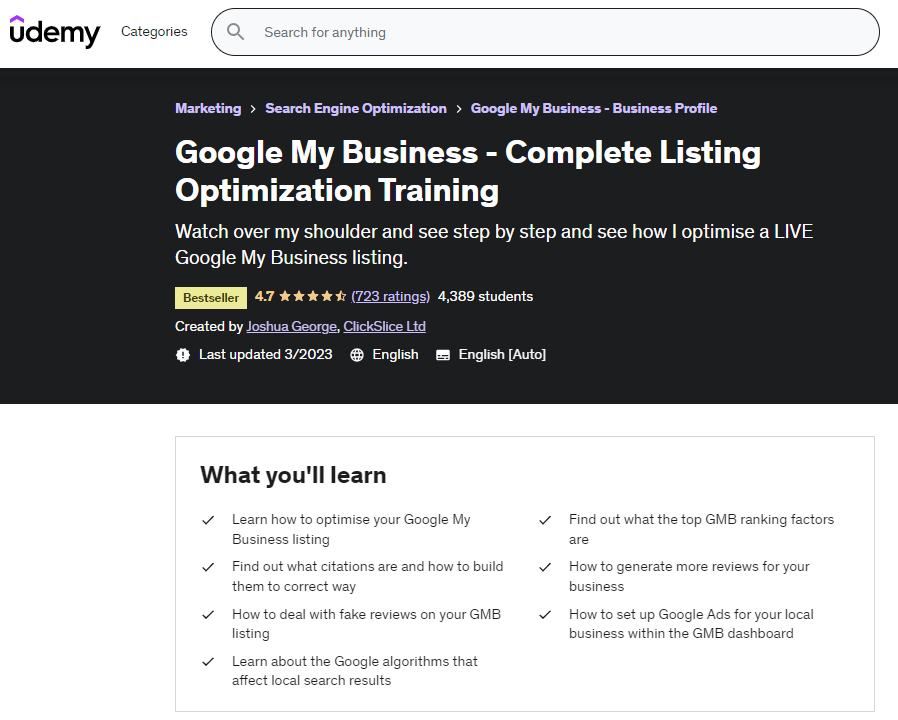The height and width of the screenshot is (720, 898).
Task: Click the Udemy logo
Action: coord(54,32)
